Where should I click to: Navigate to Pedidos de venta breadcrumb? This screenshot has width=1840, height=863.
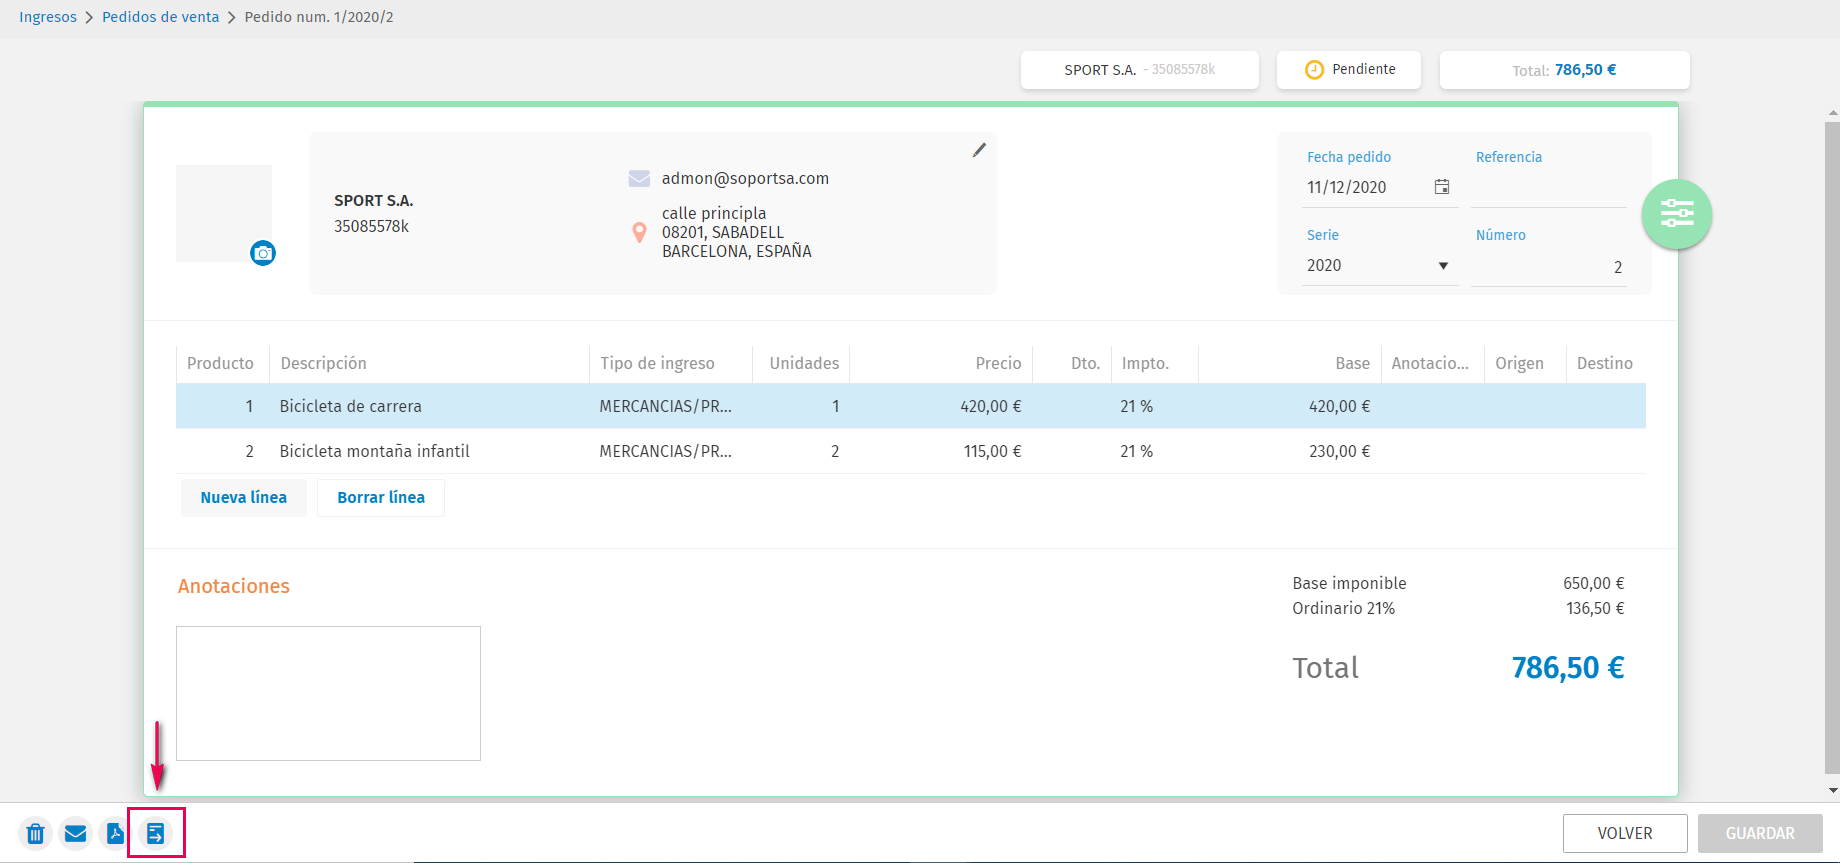pos(160,17)
